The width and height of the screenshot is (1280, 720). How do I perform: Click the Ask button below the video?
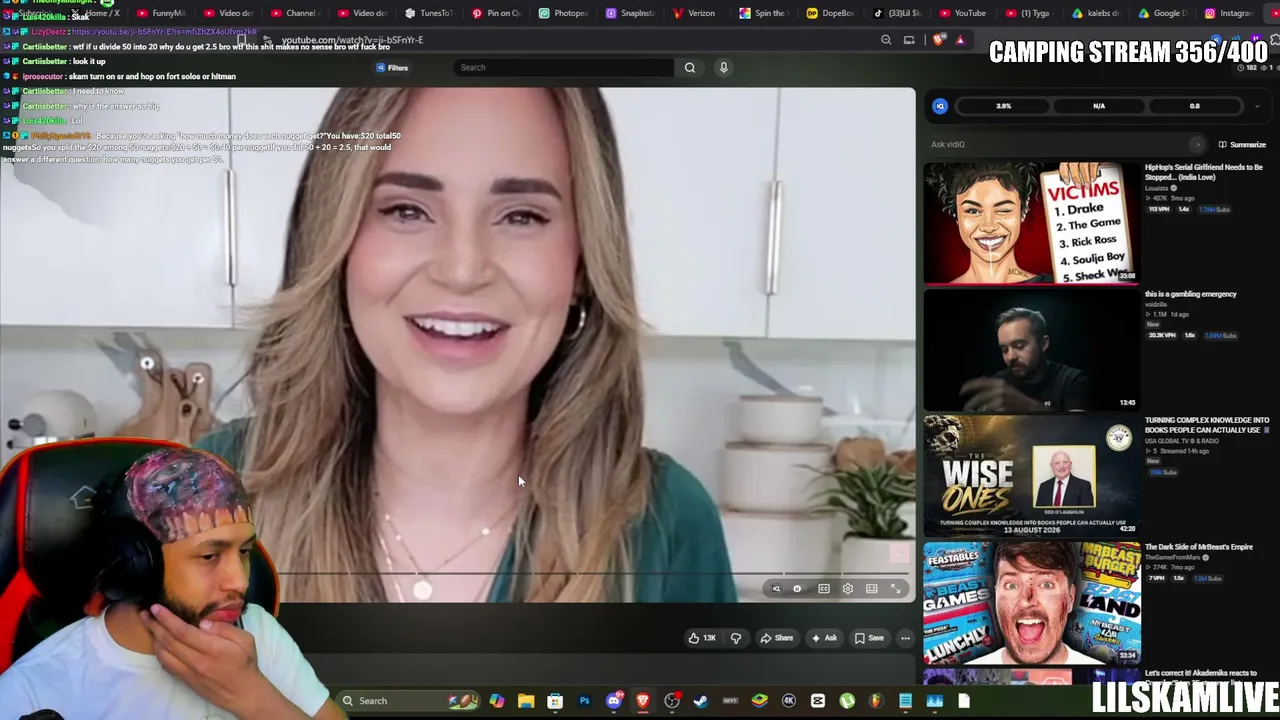click(x=825, y=638)
